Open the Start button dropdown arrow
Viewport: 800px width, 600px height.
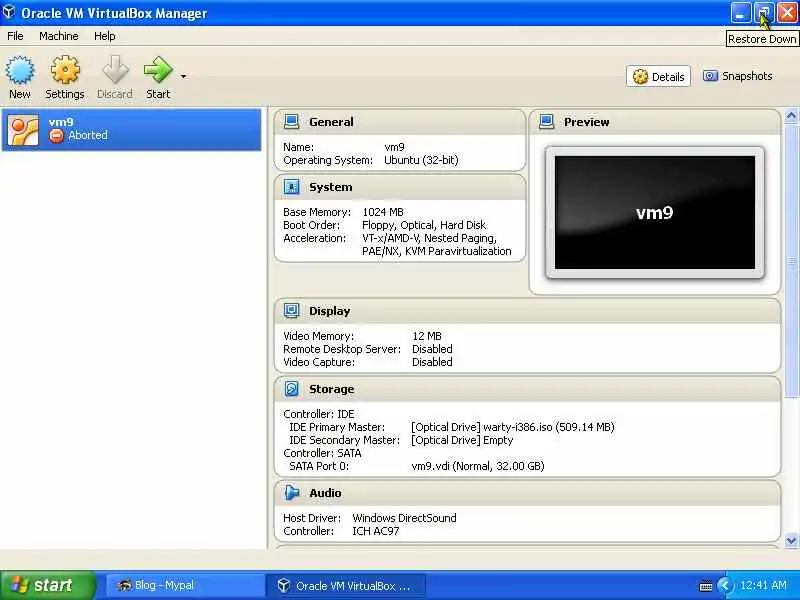pos(183,77)
